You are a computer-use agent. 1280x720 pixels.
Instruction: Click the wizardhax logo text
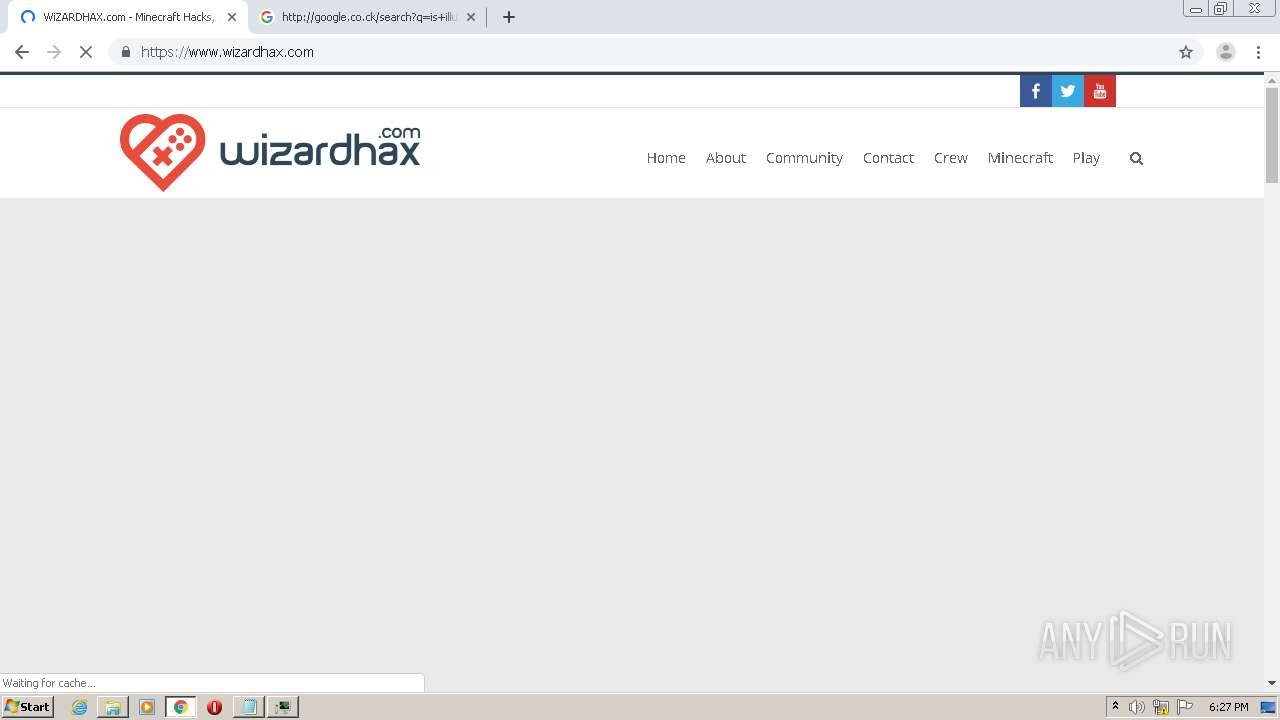click(x=320, y=148)
